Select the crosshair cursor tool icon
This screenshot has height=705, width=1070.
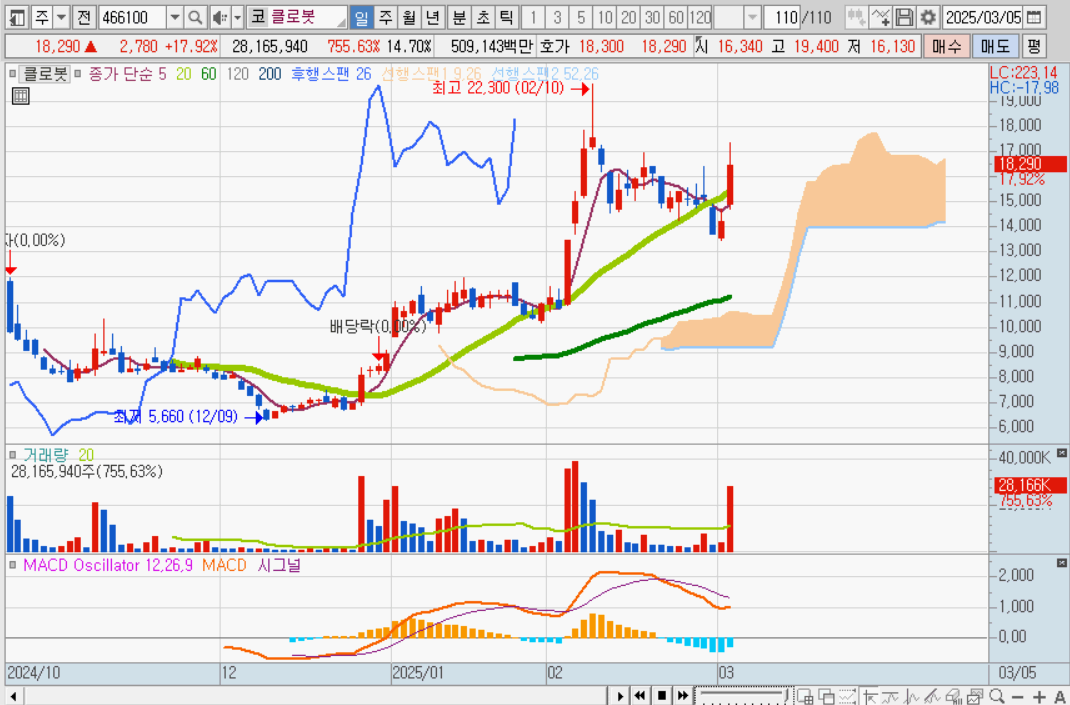click(870, 695)
